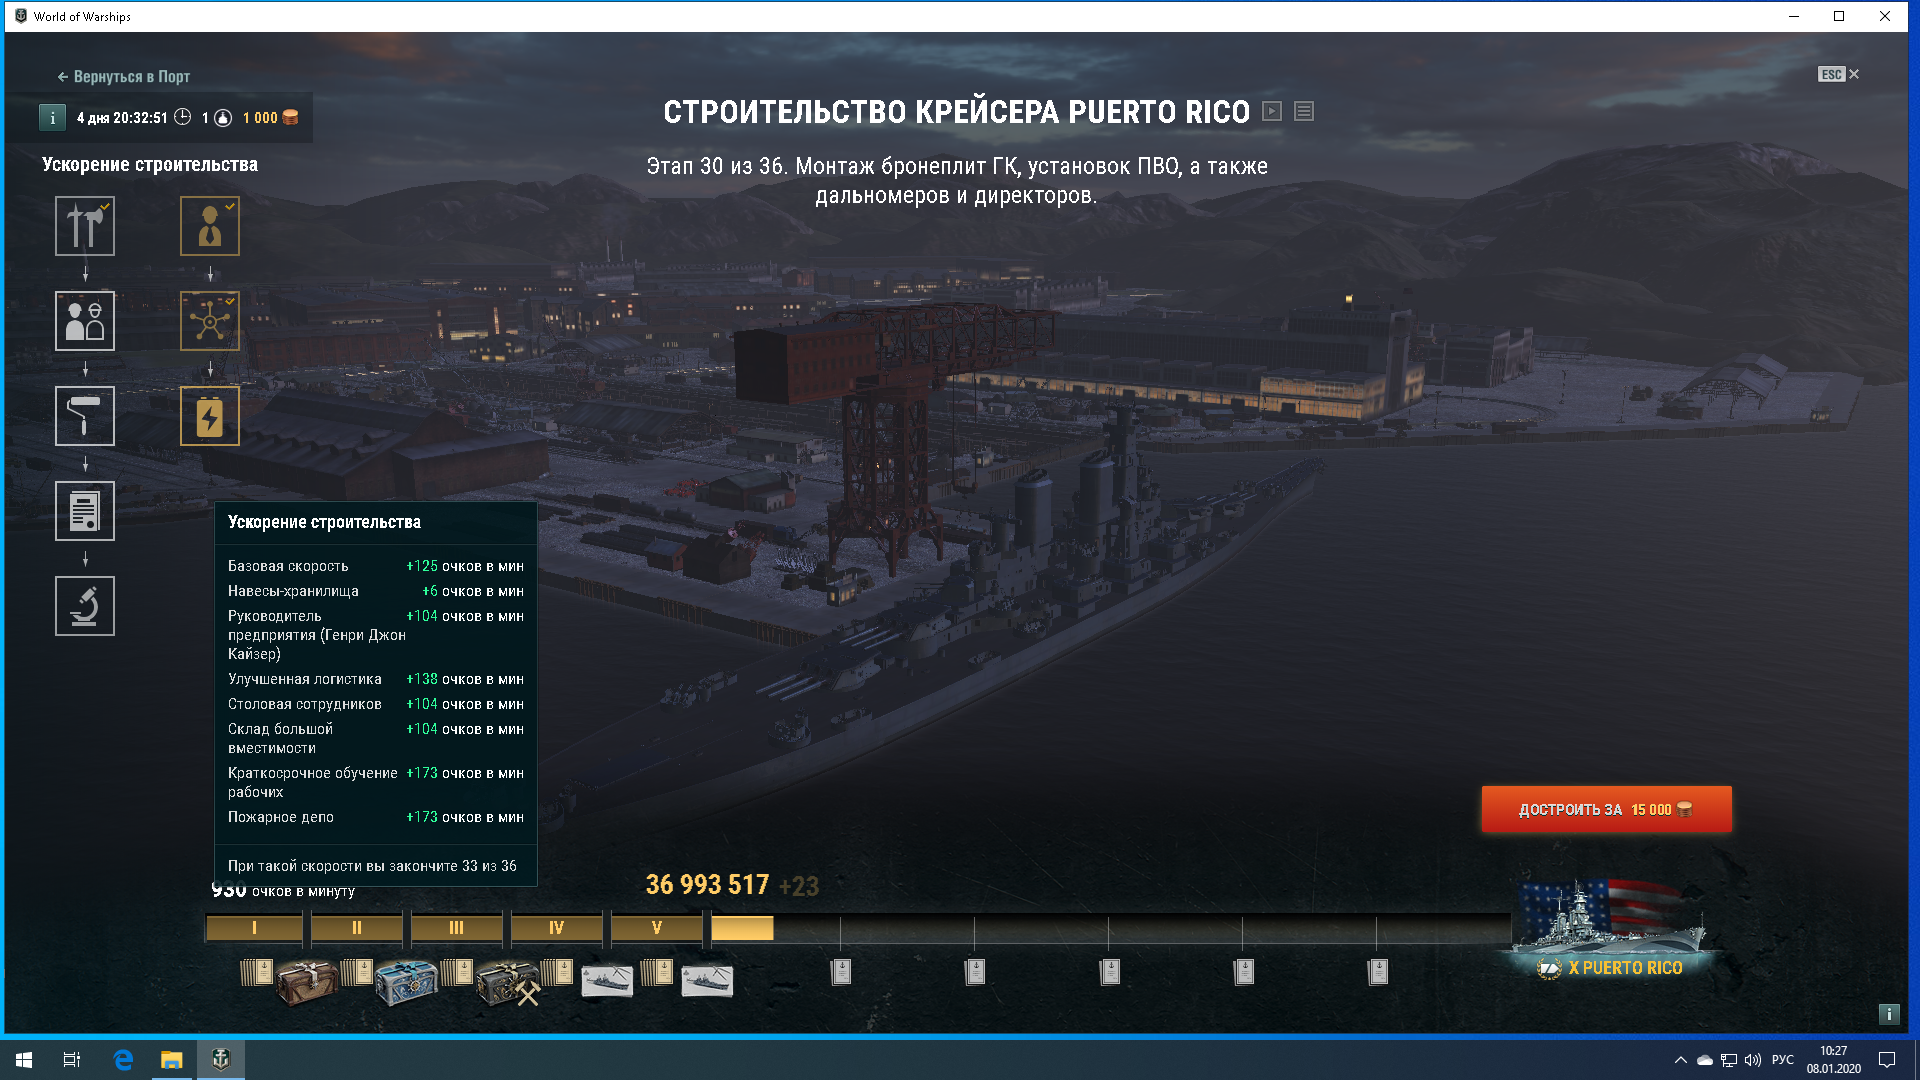Select the microscope research upgrade icon
This screenshot has height=1080, width=1920.
(85, 606)
